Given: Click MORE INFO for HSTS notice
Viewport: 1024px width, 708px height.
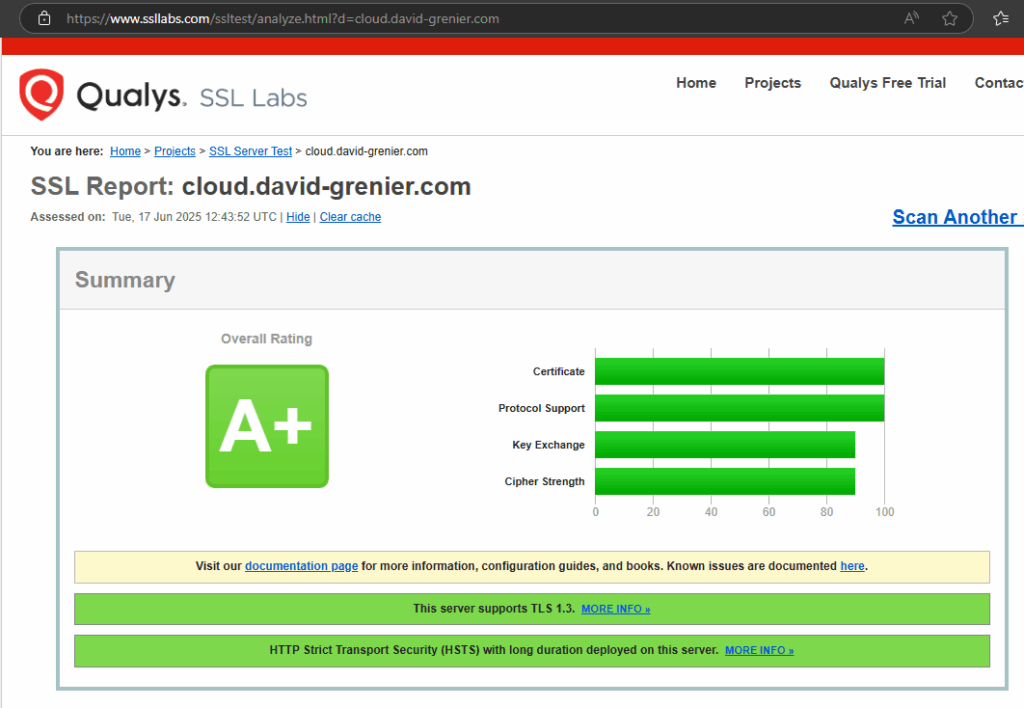Looking at the screenshot, I should point(759,650).
